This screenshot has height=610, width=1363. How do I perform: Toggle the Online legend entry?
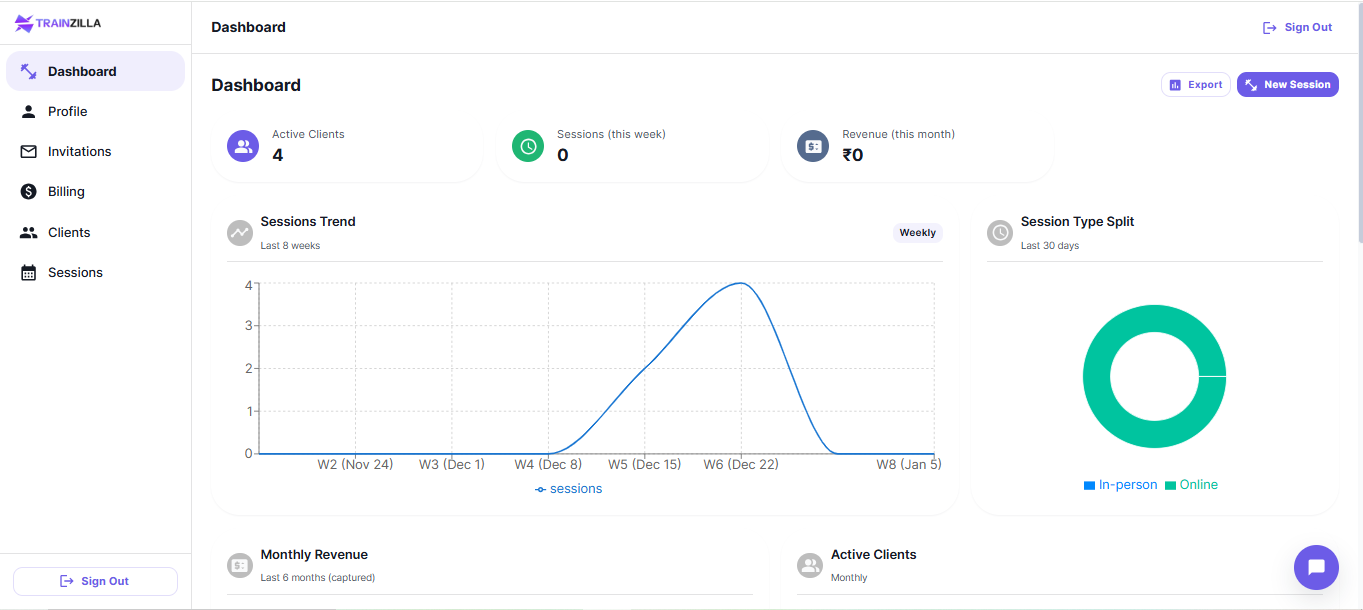[x=1191, y=484]
